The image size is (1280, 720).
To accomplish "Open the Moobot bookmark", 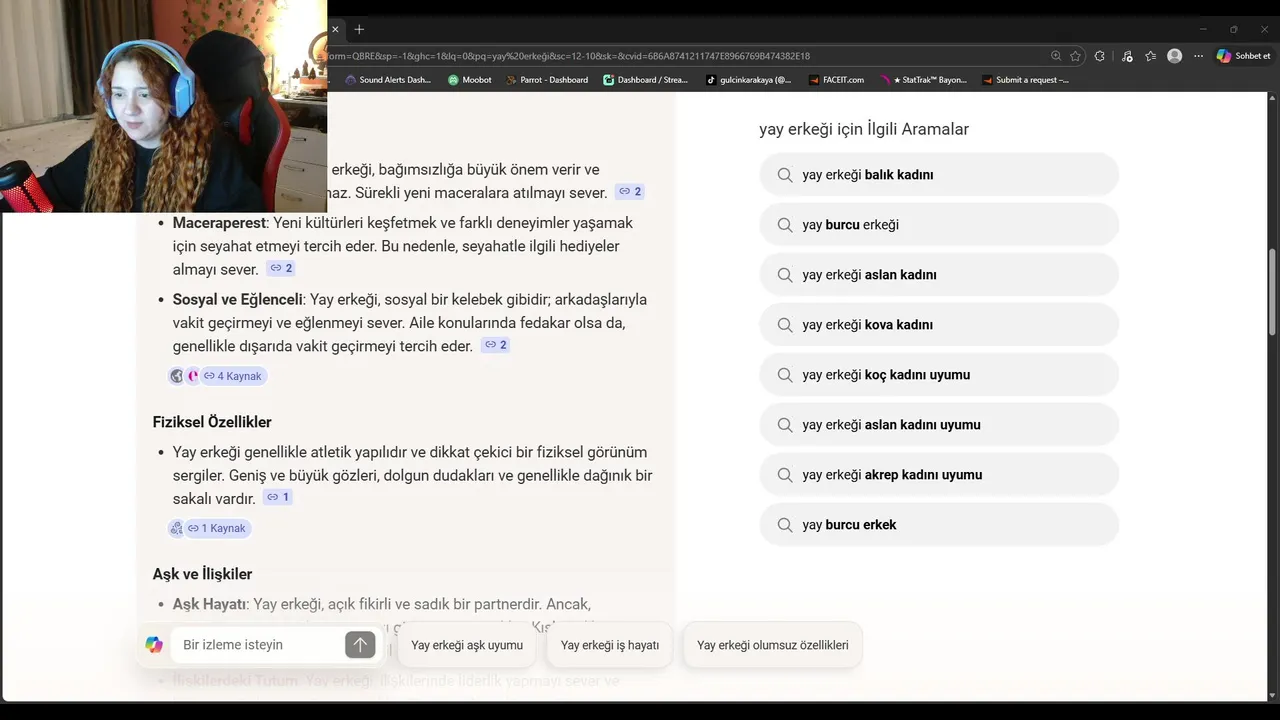I will (470, 80).
